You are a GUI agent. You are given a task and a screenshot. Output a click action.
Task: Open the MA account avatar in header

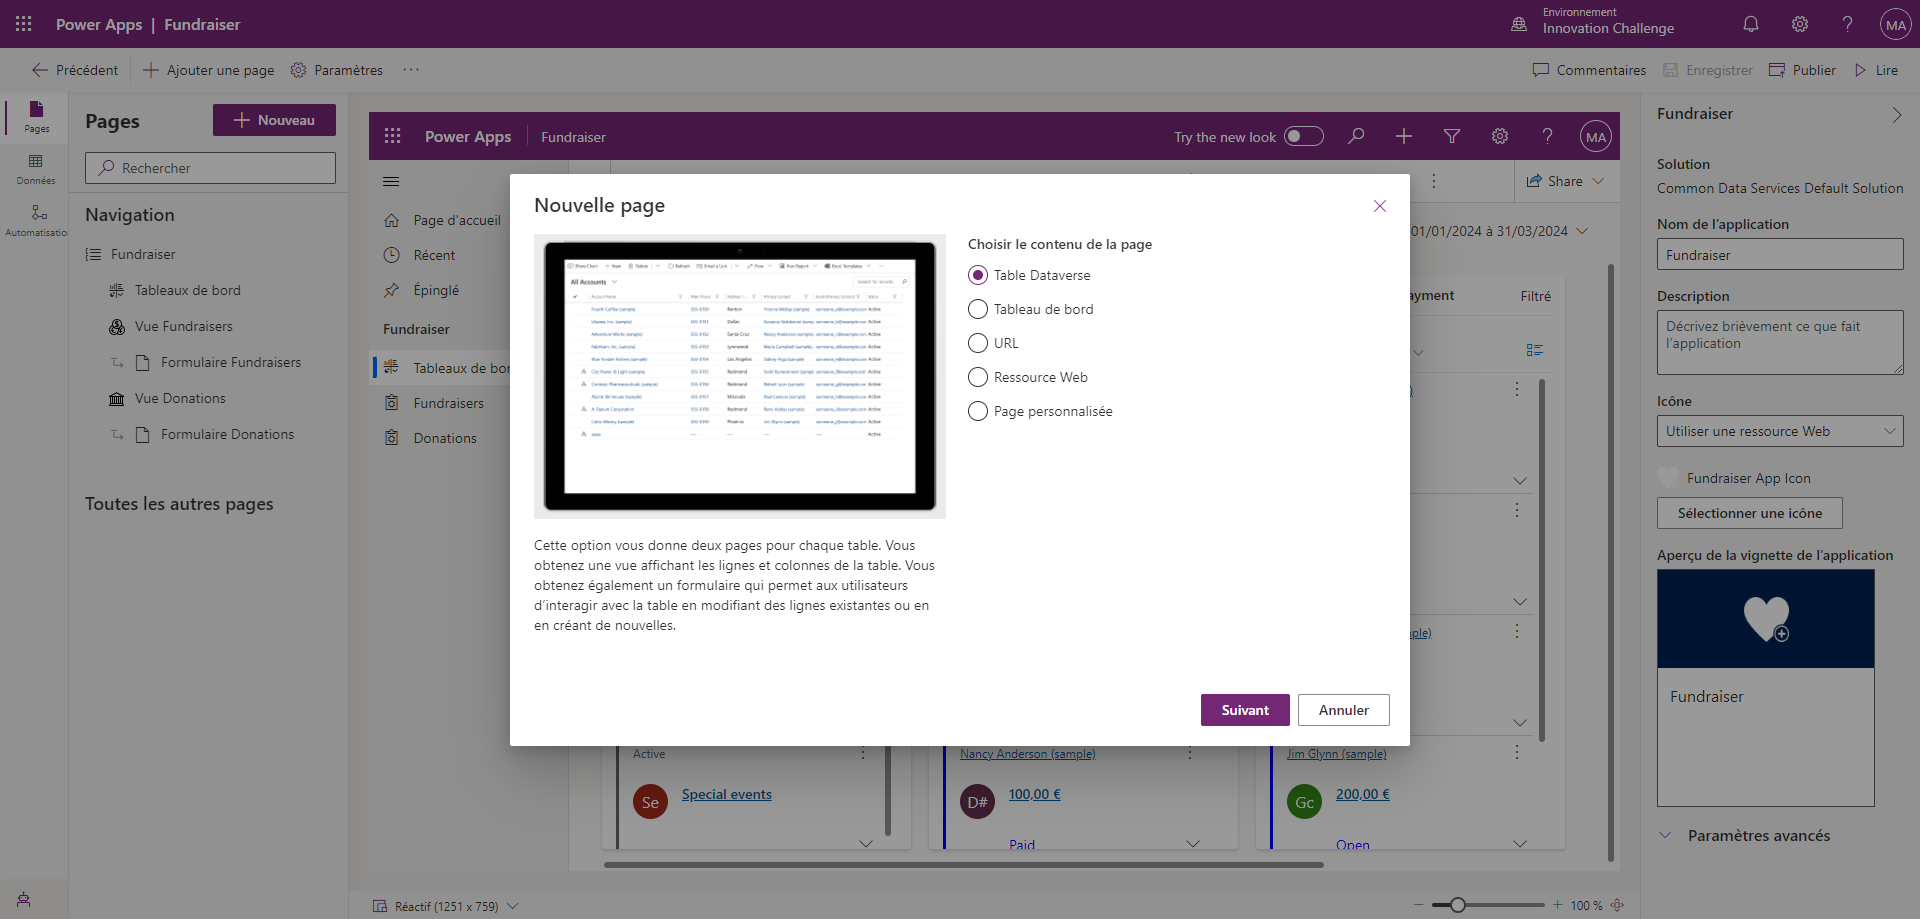coord(1895,24)
